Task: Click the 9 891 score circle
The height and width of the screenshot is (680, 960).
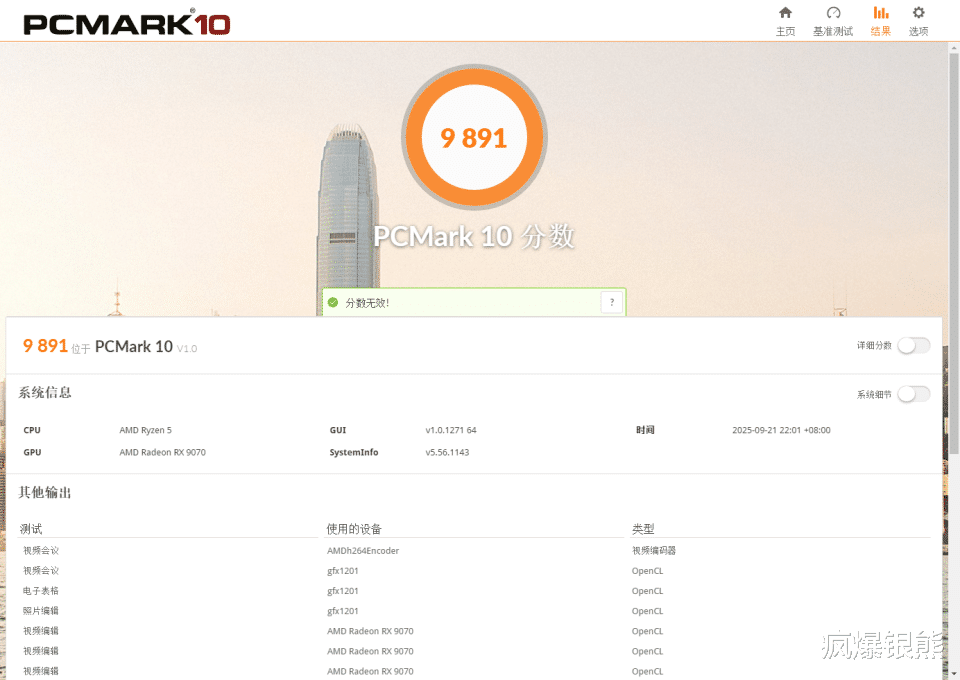Action: pos(474,137)
